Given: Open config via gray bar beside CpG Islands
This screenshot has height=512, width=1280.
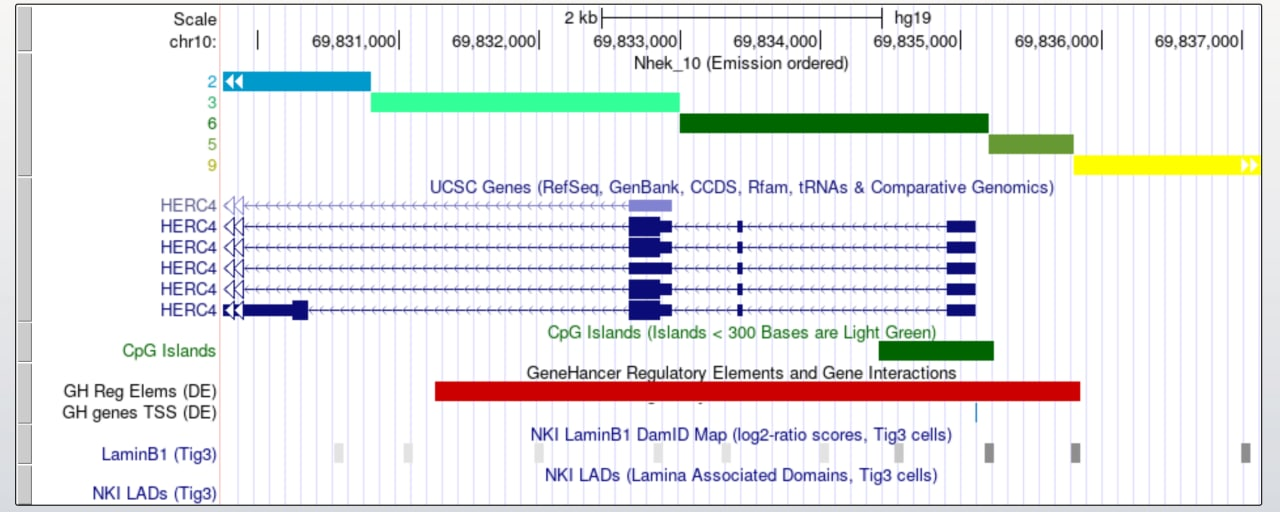Looking at the screenshot, I should tap(25, 342).
